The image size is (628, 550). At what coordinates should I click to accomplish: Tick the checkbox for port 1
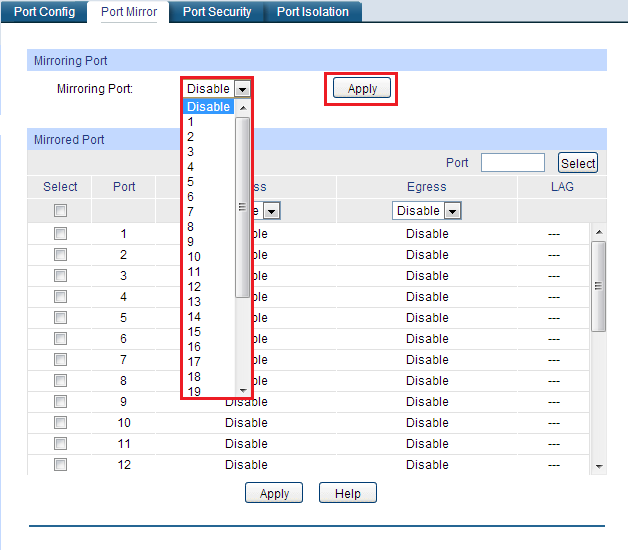click(60, 234)
